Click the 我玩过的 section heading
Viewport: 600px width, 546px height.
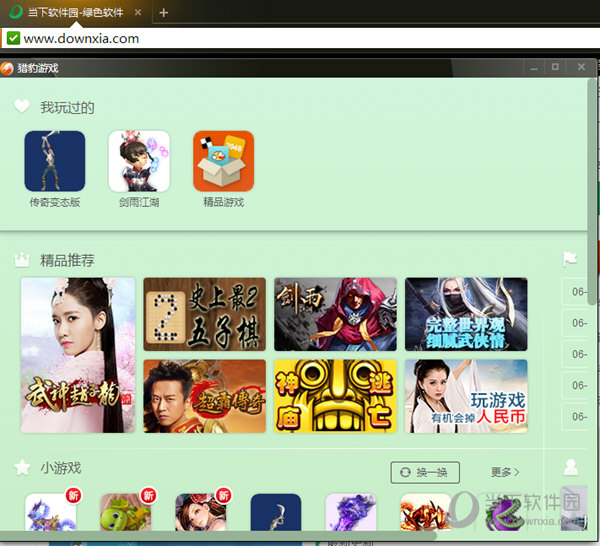pos(67,108)
